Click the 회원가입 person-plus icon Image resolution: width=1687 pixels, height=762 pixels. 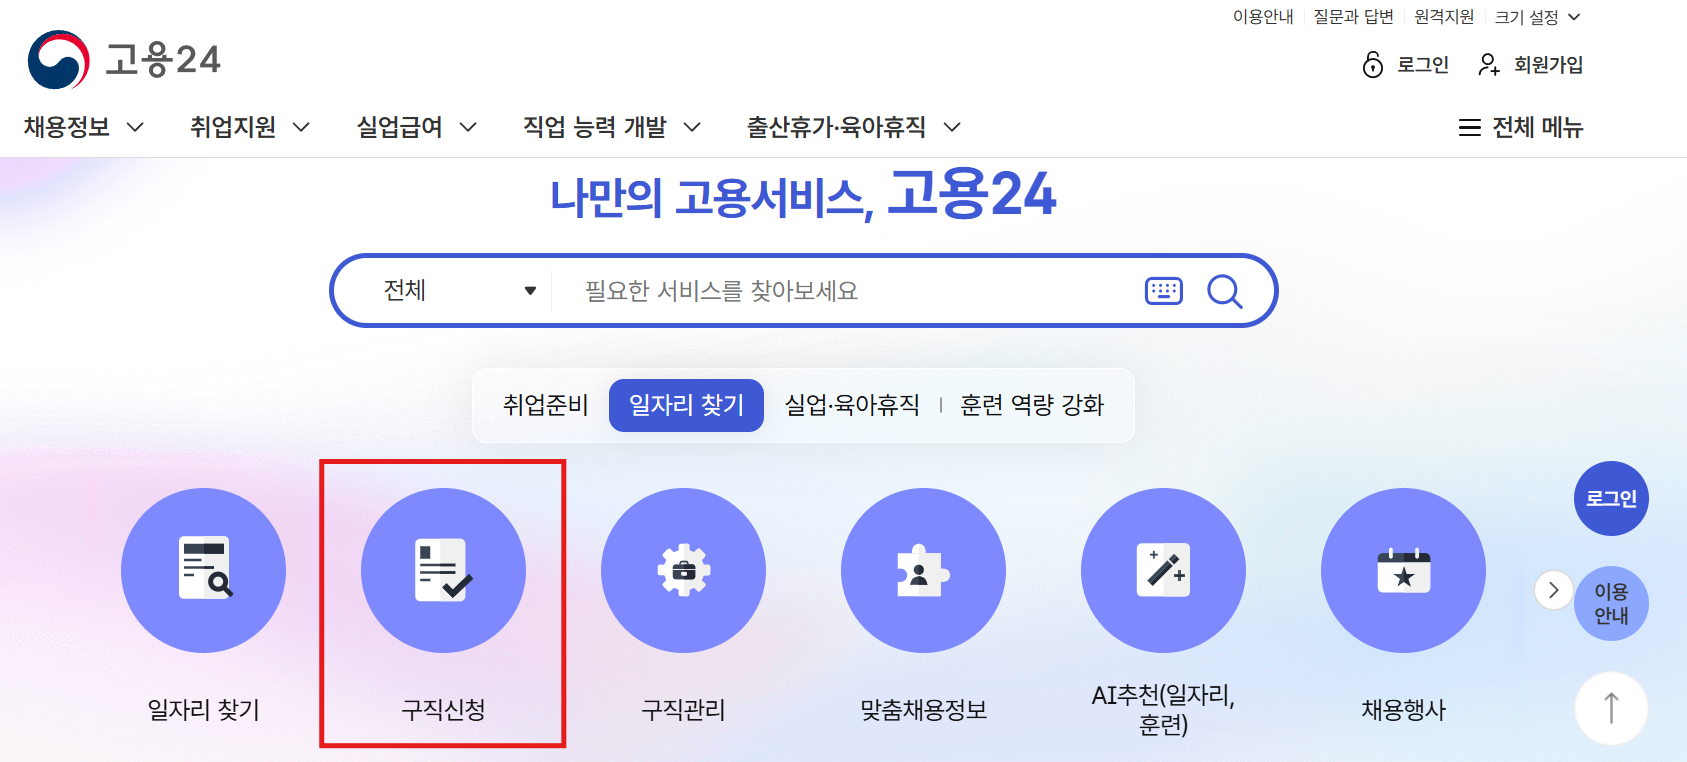(1489, 65)
